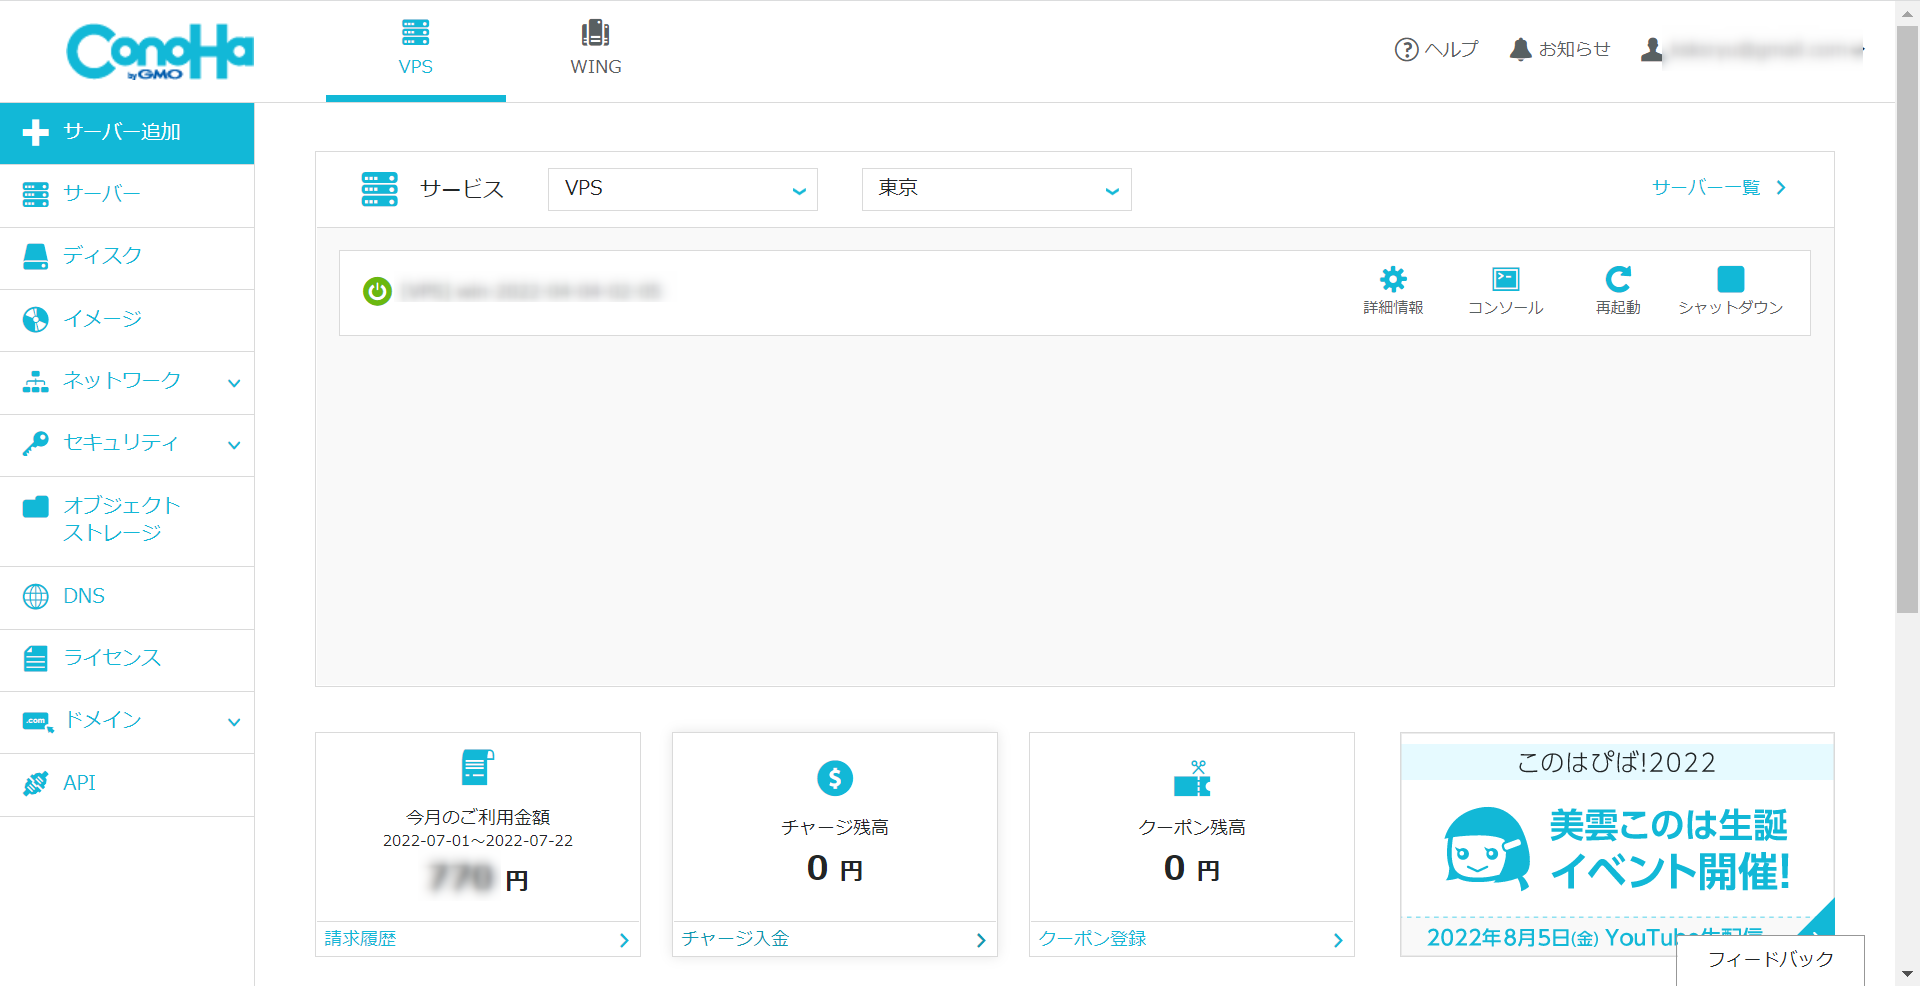Open the サーバー一覧 link

(1719, 188)
